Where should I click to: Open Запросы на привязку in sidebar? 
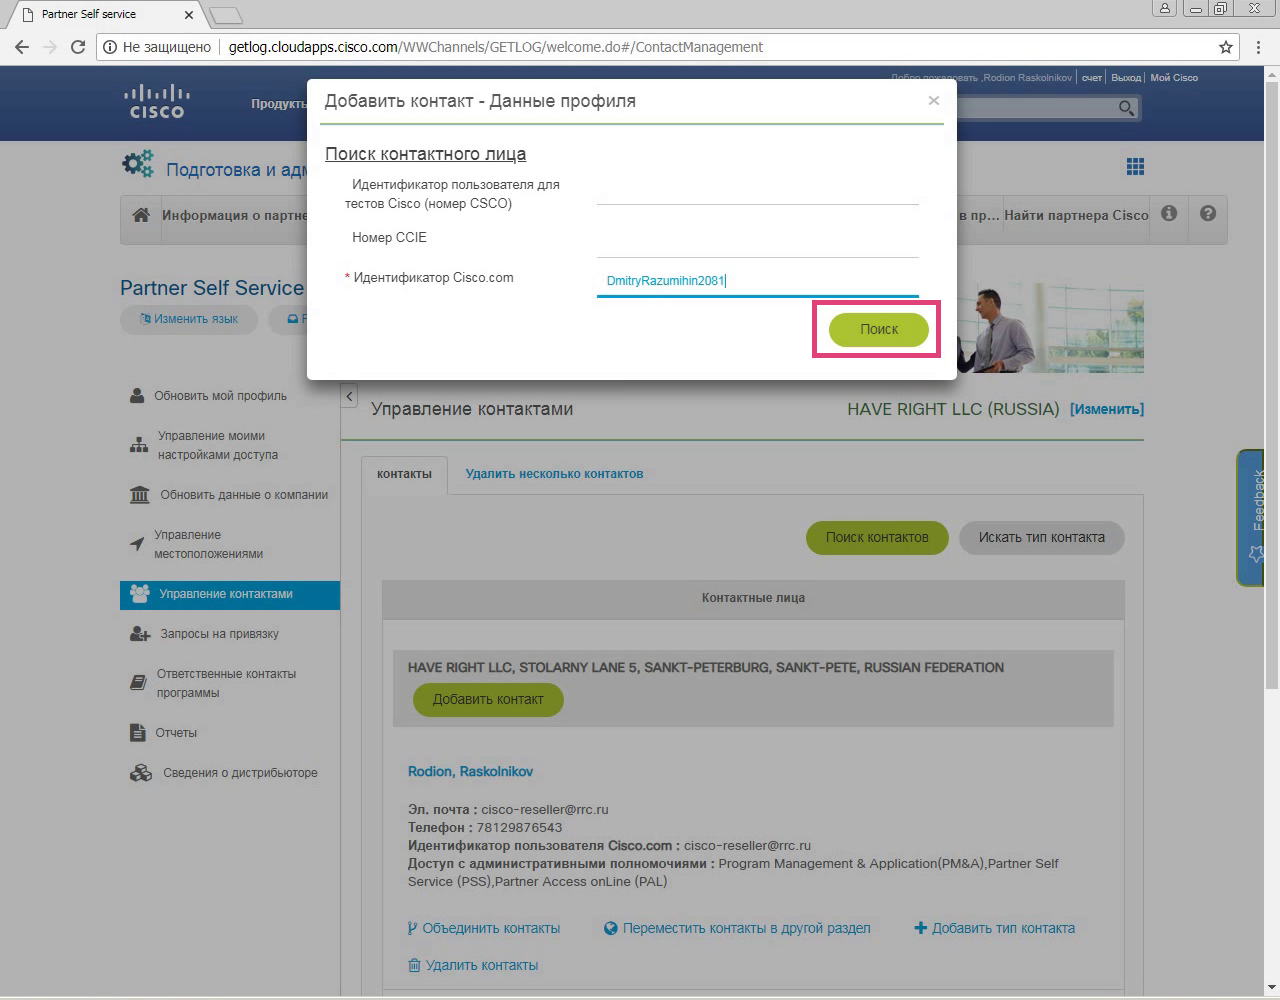click(219, 634)
